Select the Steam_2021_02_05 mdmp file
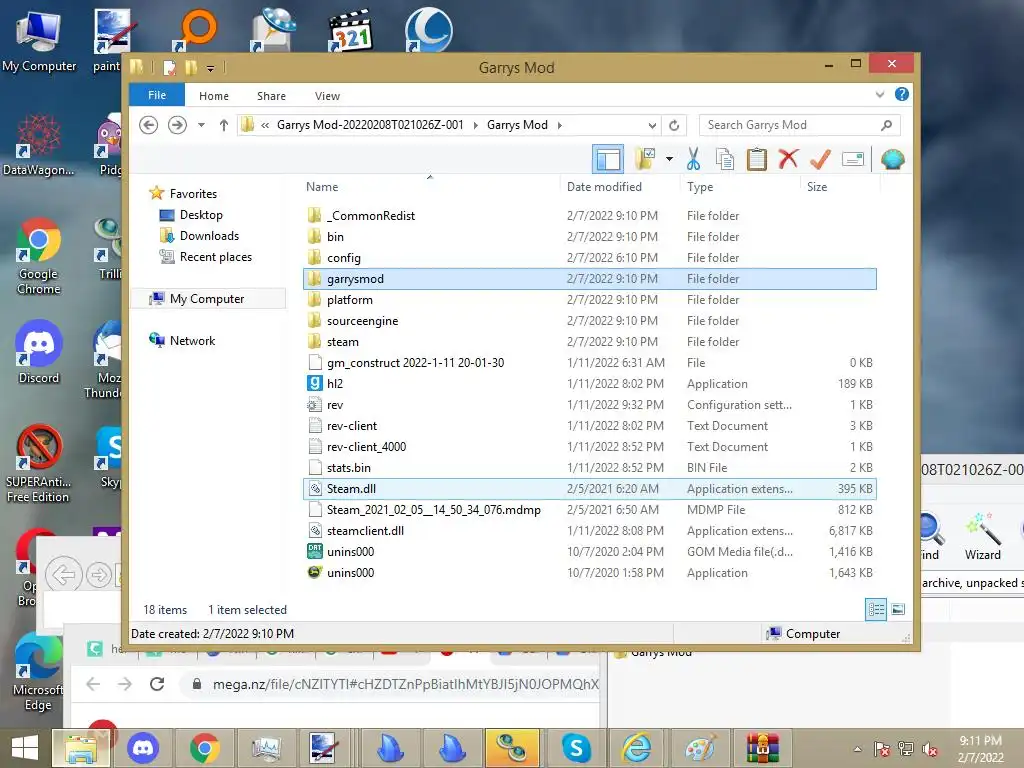The height and width of the screenshot is (768, 1024). click(x=590, y=509)
